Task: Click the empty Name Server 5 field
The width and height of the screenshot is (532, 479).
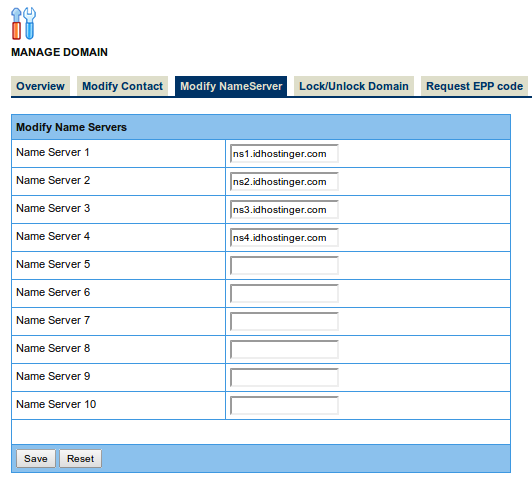Action: (x=284, y=266)
